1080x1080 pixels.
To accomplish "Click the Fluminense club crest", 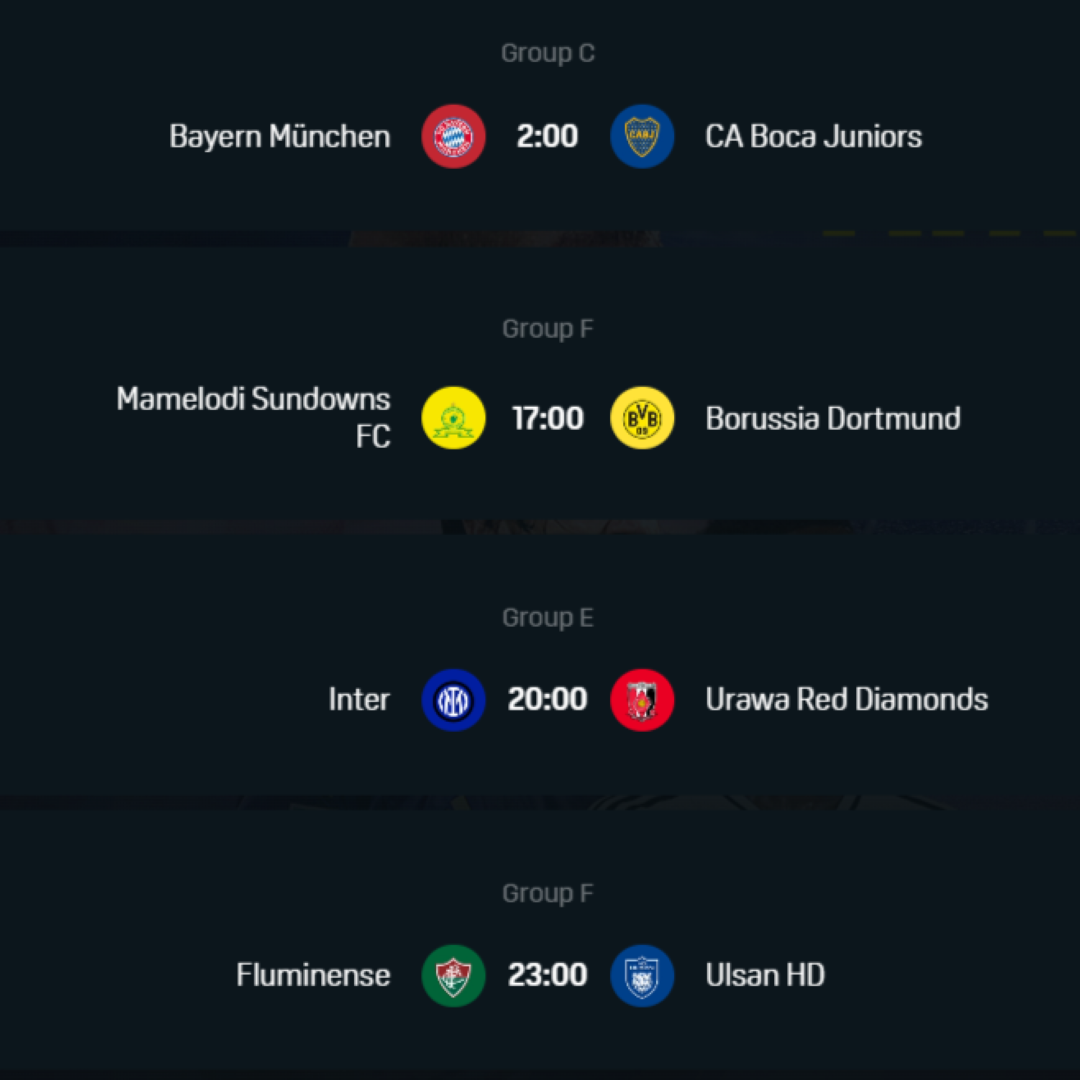I will [454, 975].
